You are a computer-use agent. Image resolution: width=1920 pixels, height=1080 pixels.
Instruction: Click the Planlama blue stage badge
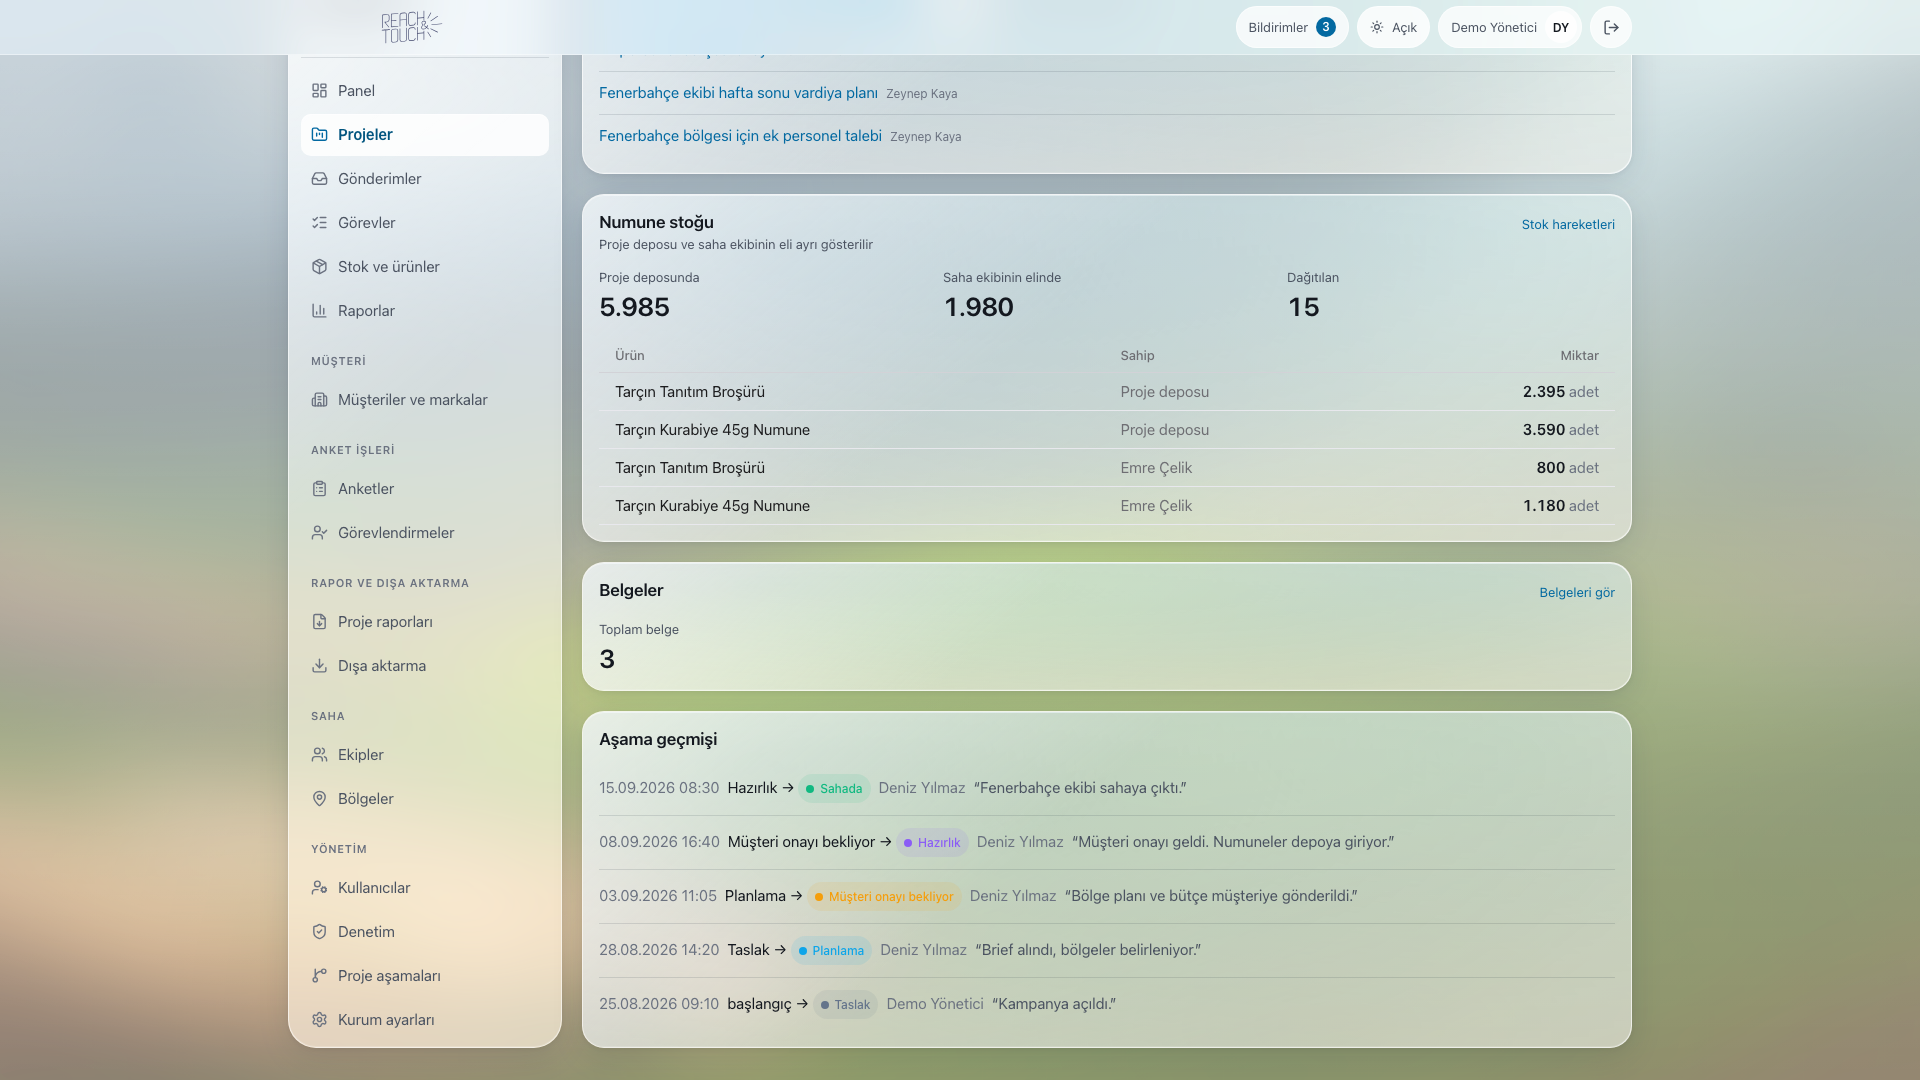coord(831,951)
